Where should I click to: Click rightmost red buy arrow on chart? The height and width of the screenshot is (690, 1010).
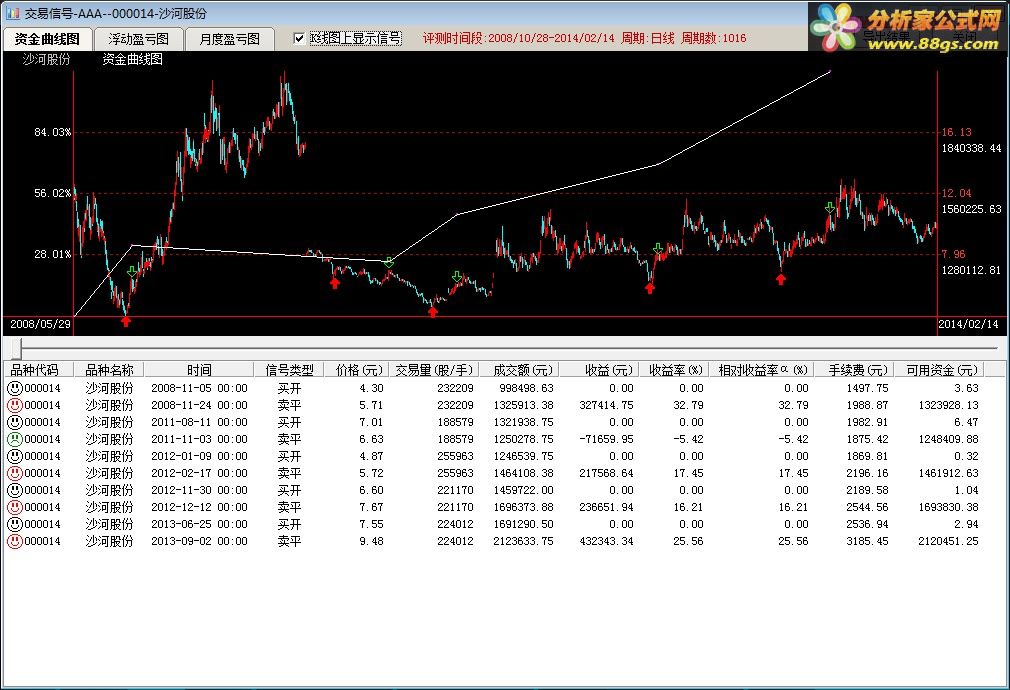click(x=781, y=279)
